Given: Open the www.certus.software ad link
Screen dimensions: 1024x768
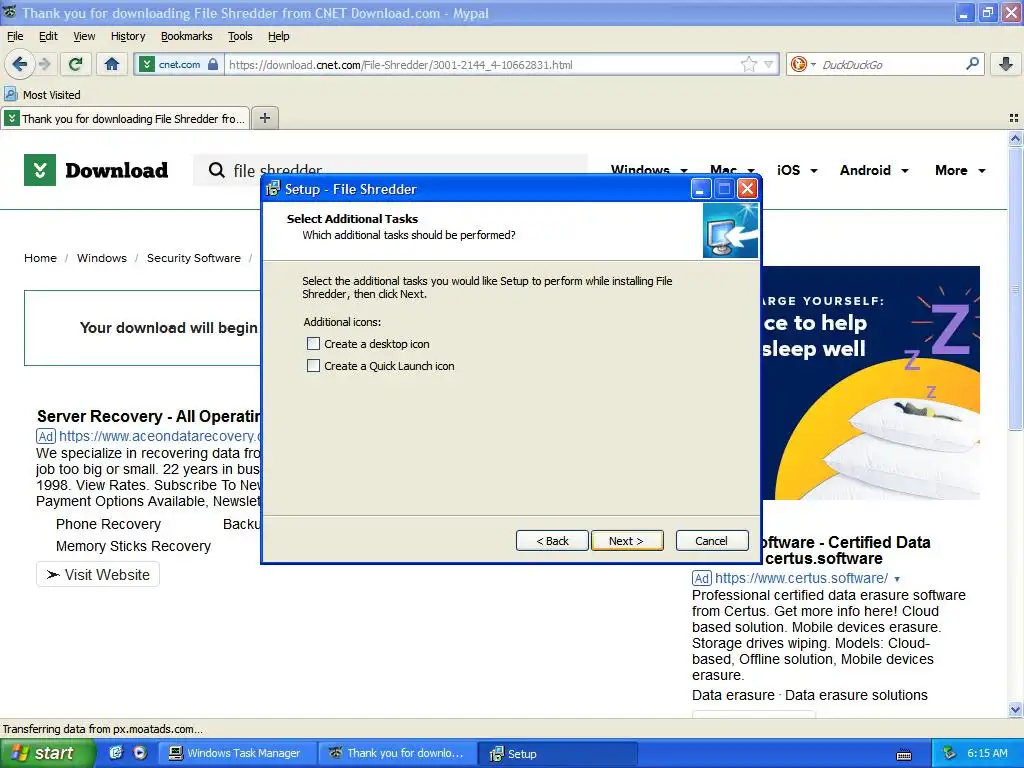Looking at the screenshot, I should pos(801,579).
